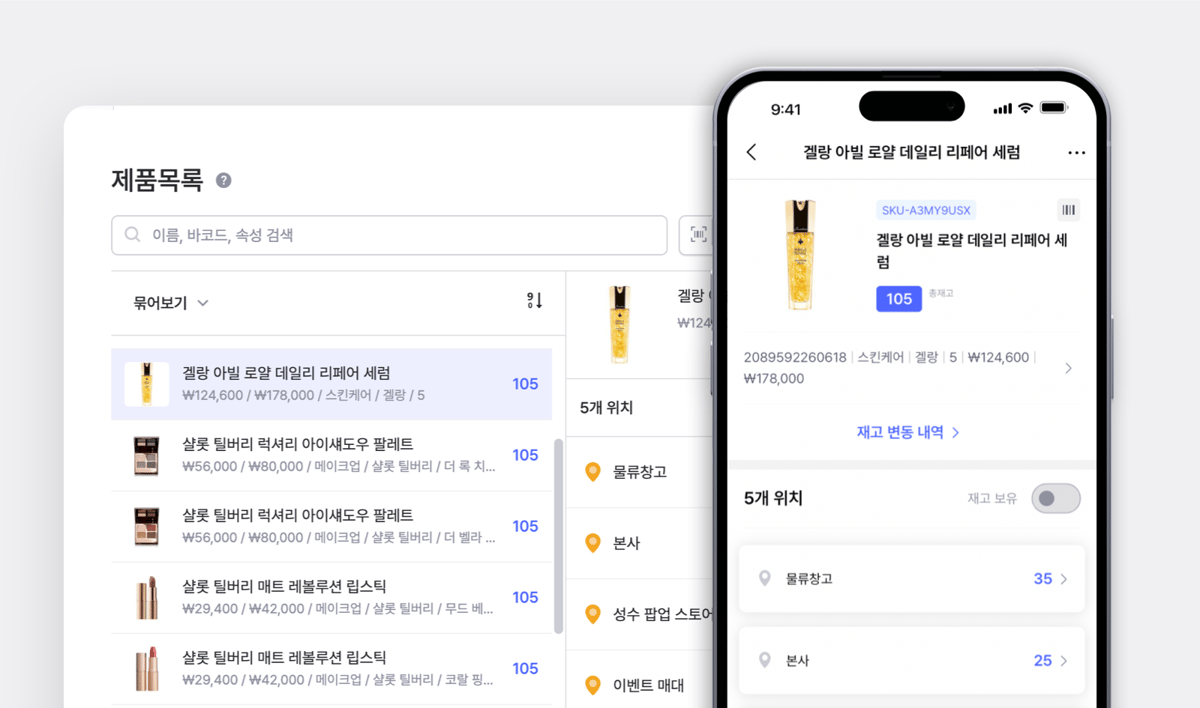Open the barcode scan button next to search

click(x=698, y=235)
